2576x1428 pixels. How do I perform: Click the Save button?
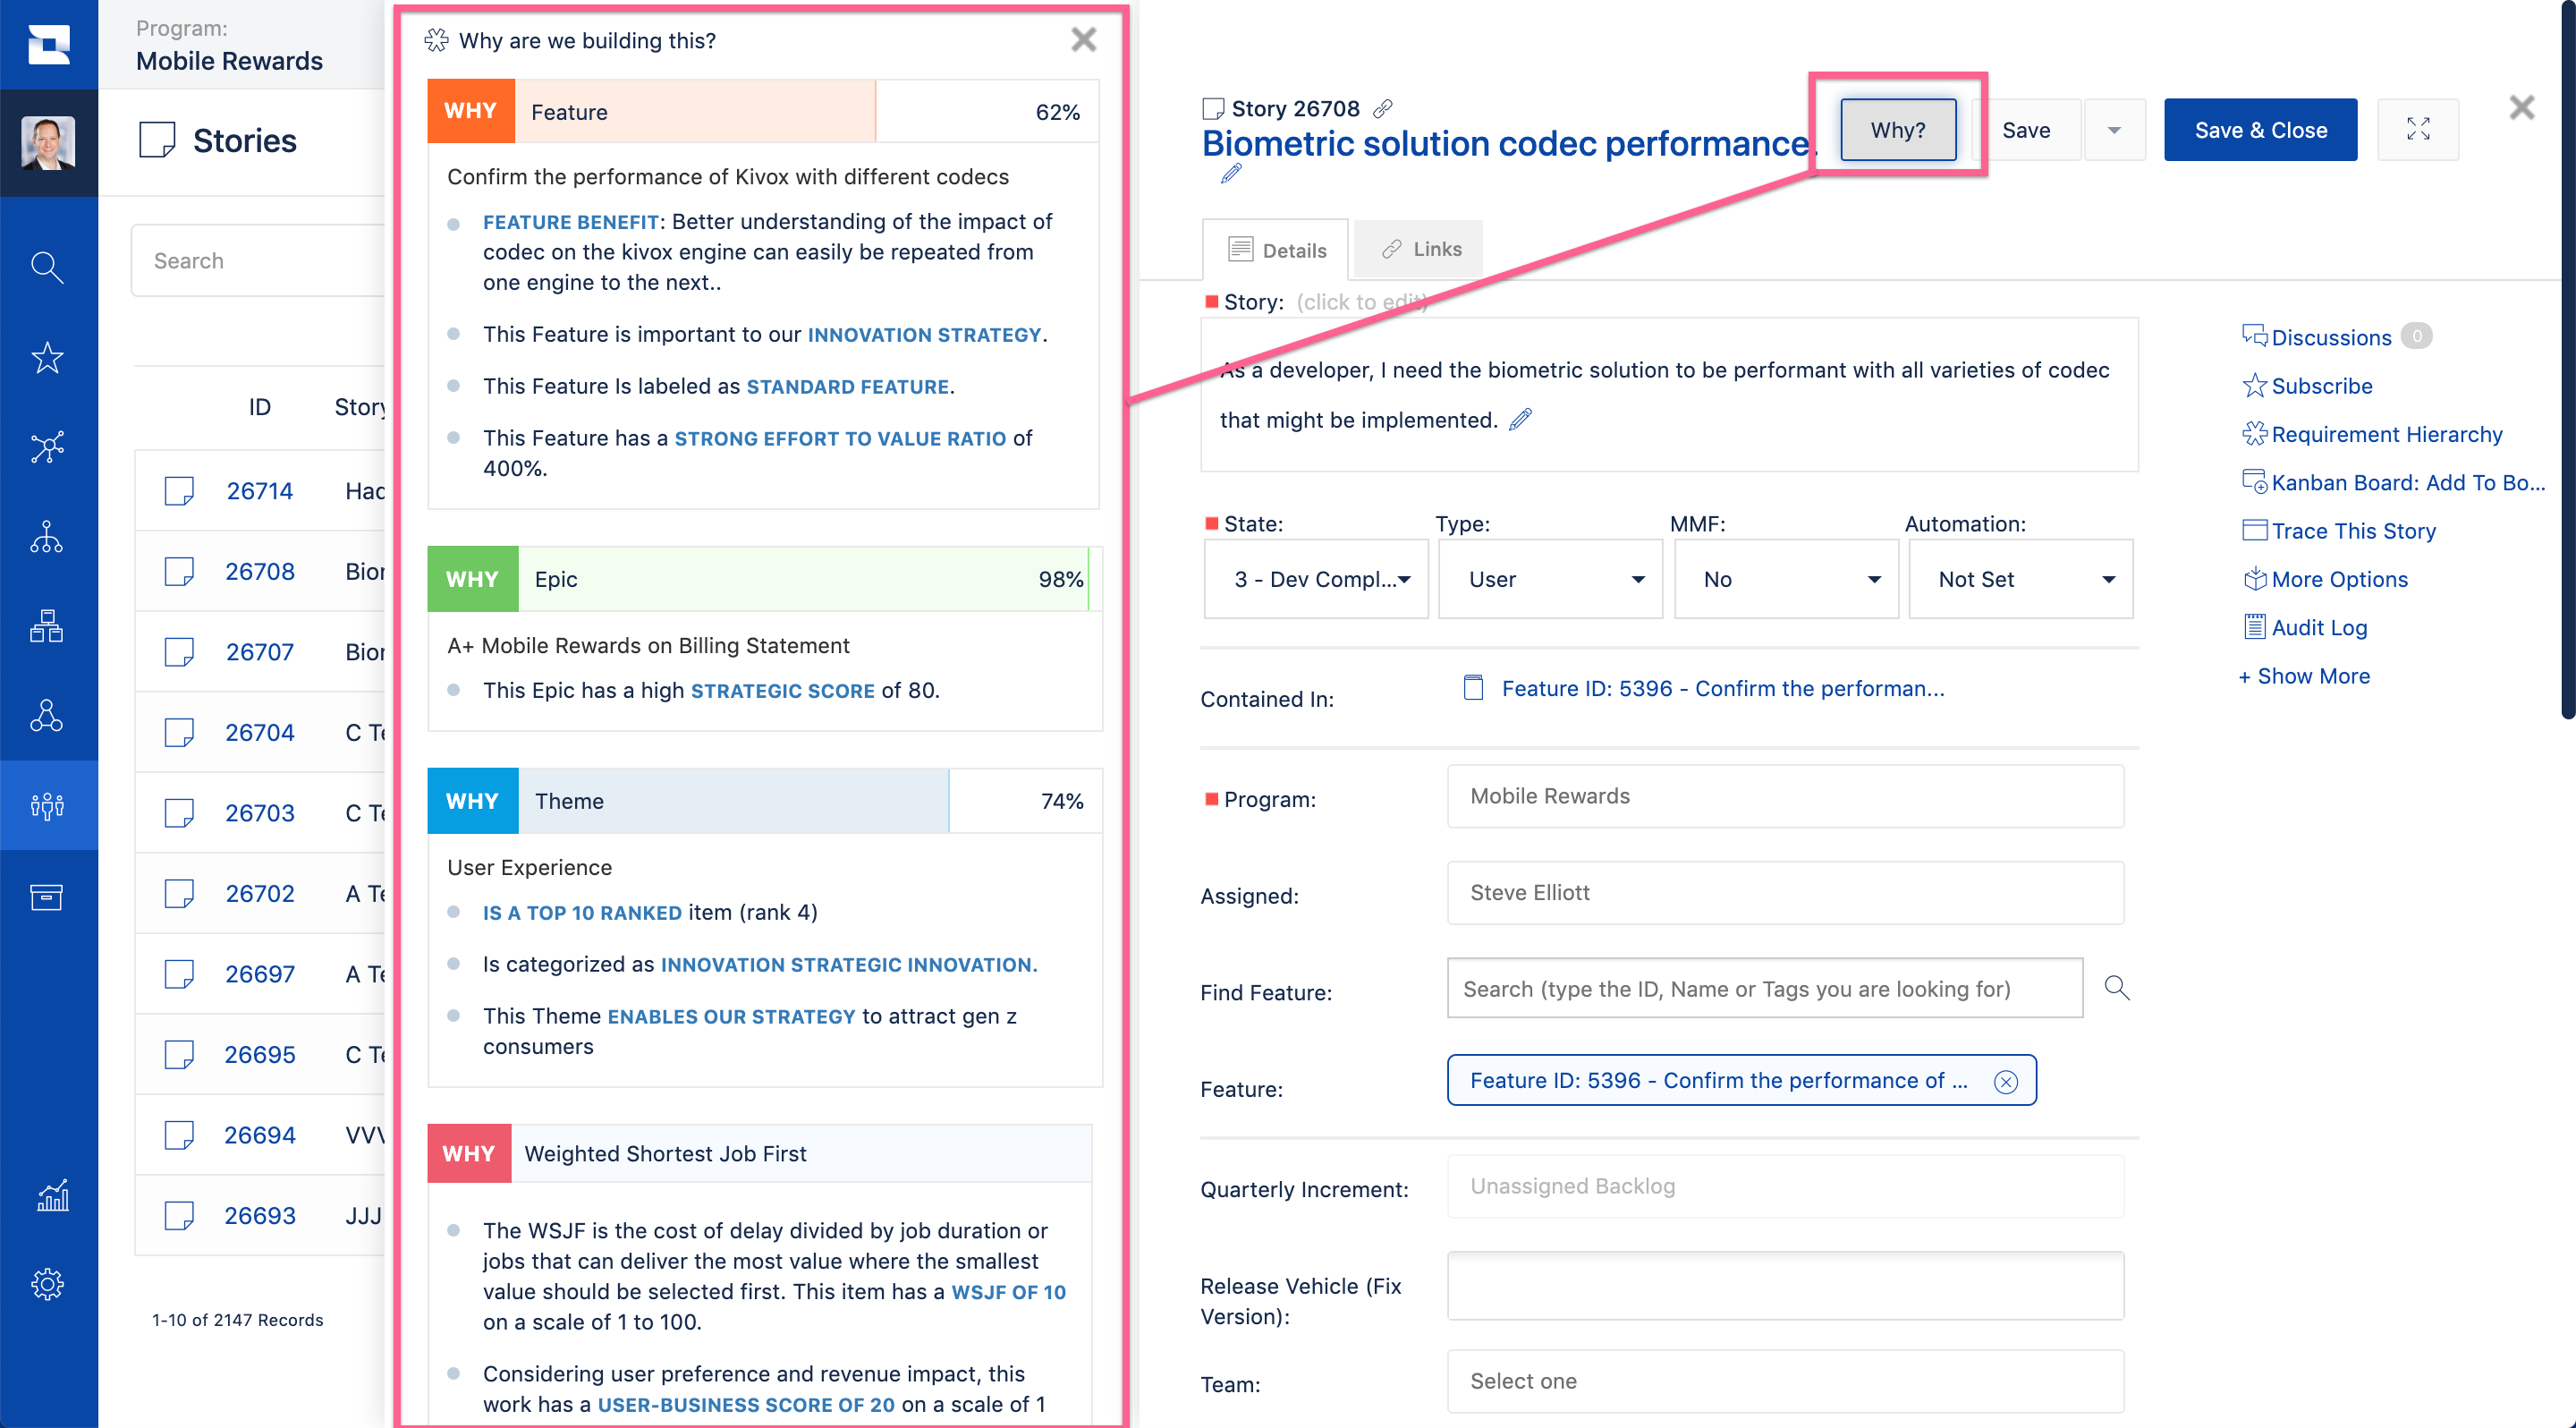(x=2026, y=130)
